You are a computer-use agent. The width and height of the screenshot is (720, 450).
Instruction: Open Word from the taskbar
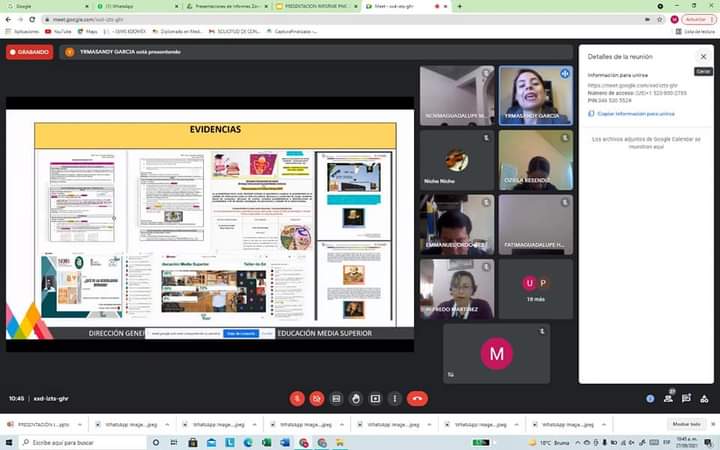coord(285,442)
